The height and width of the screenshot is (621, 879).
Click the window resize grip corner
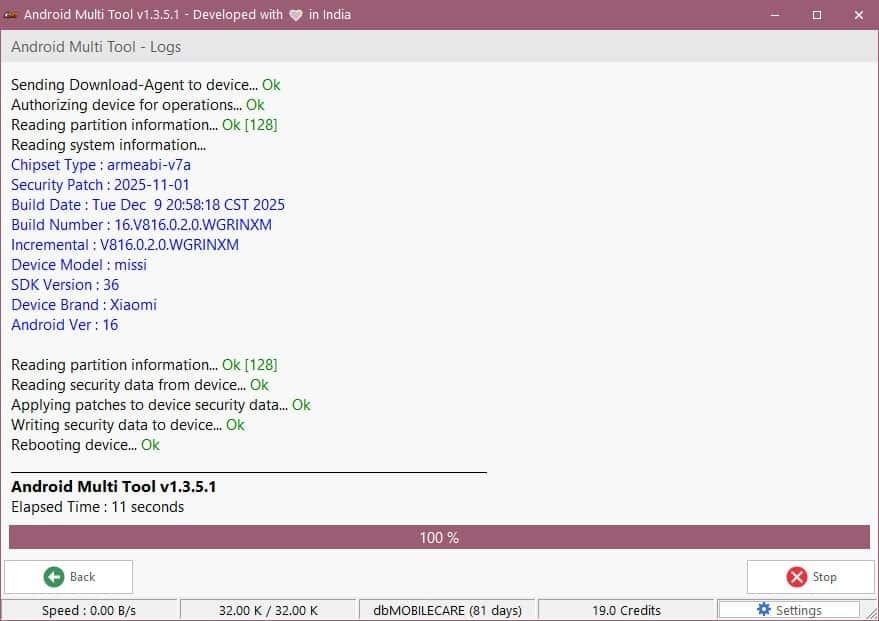(x=871, y=613)
